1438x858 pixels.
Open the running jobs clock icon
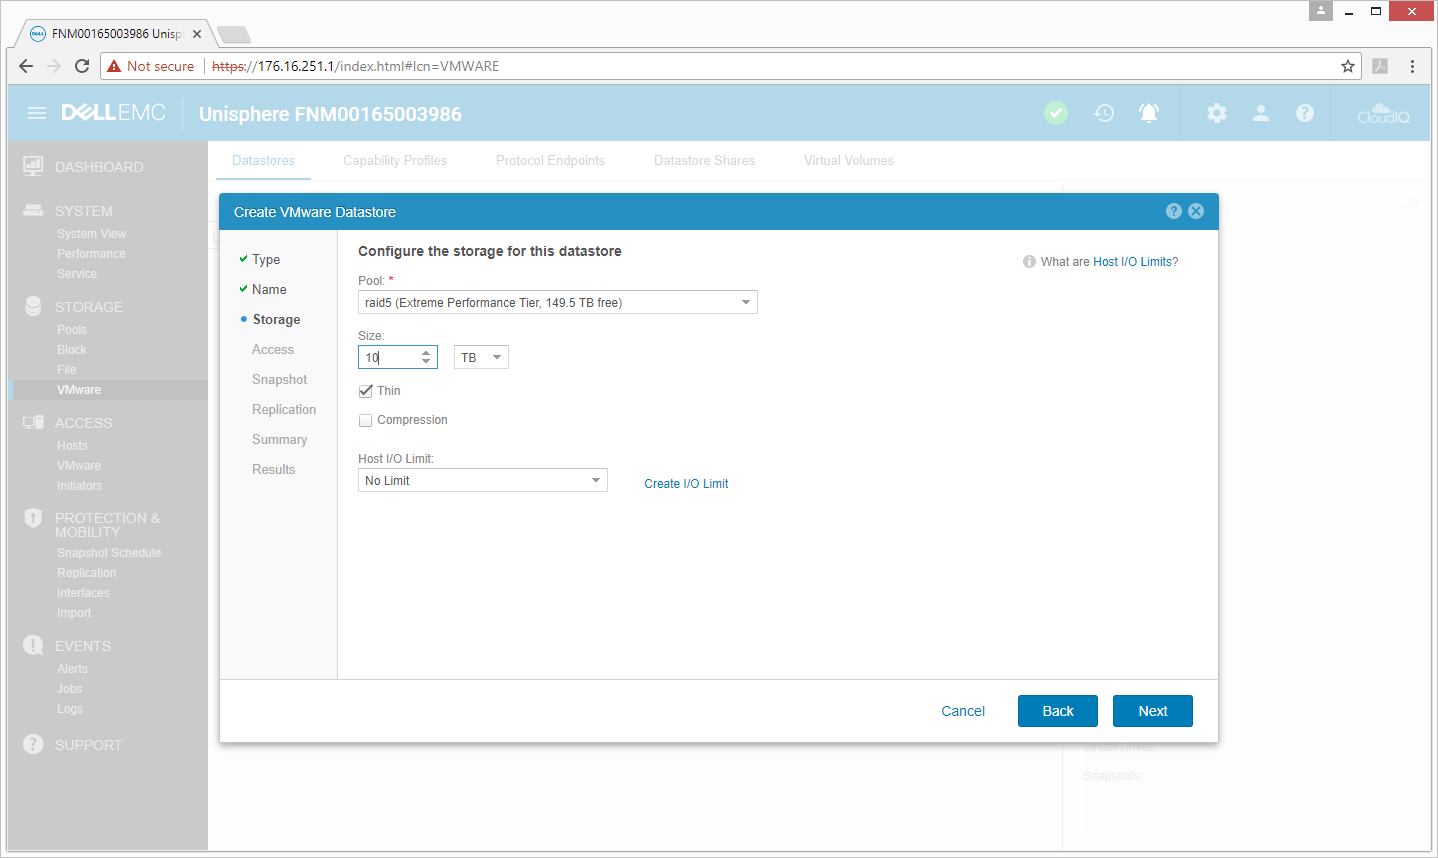coord(1104,113)
